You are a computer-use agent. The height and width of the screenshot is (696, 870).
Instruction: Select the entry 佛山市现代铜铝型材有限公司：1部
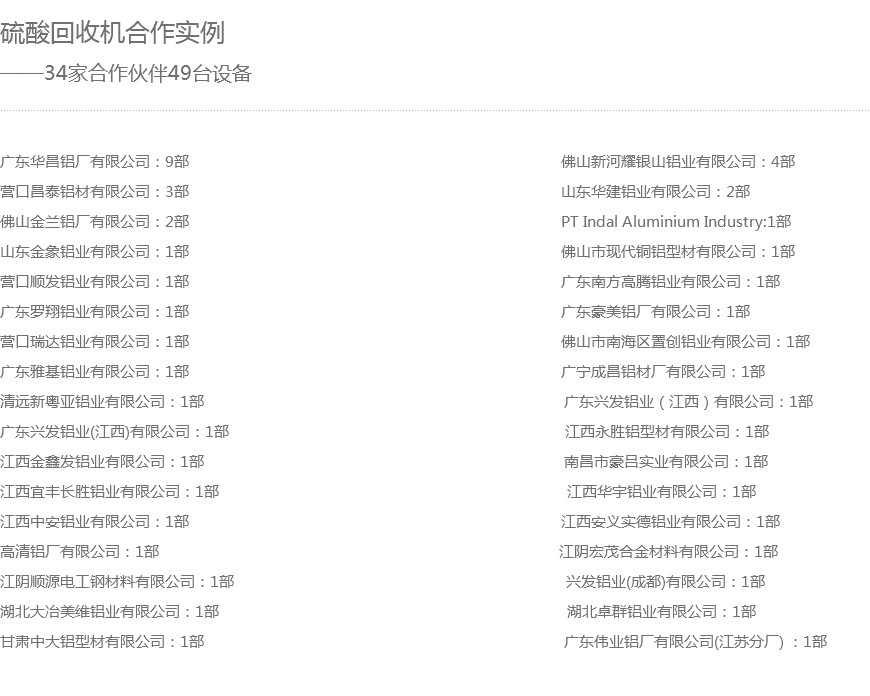(x=678, y=251)
